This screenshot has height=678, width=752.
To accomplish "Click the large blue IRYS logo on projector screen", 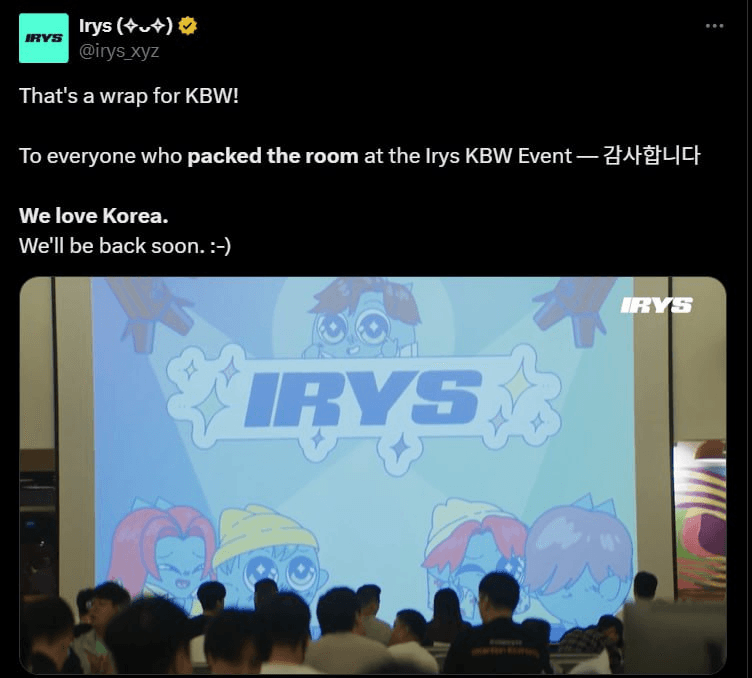I will [362, 399].
